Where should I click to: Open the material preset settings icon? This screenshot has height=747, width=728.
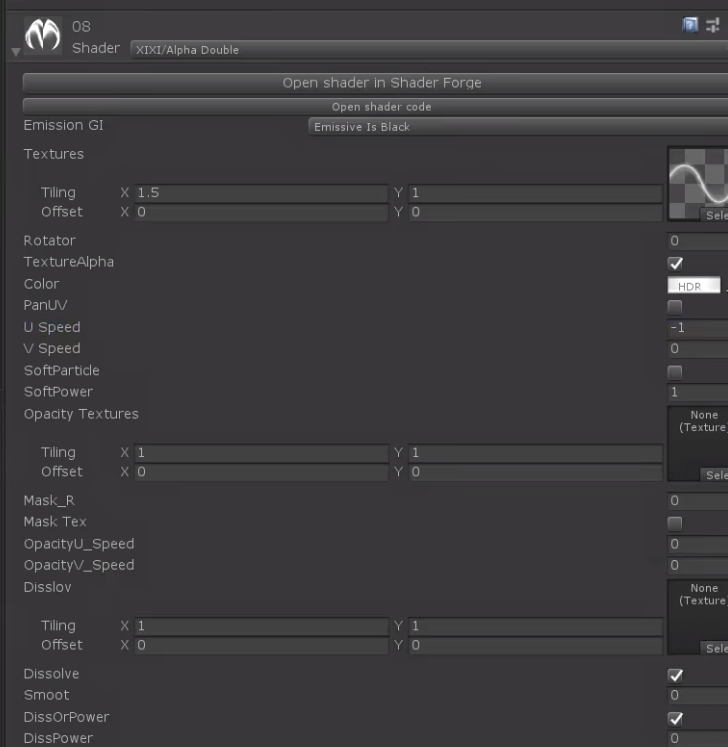(x=713, y=25)
